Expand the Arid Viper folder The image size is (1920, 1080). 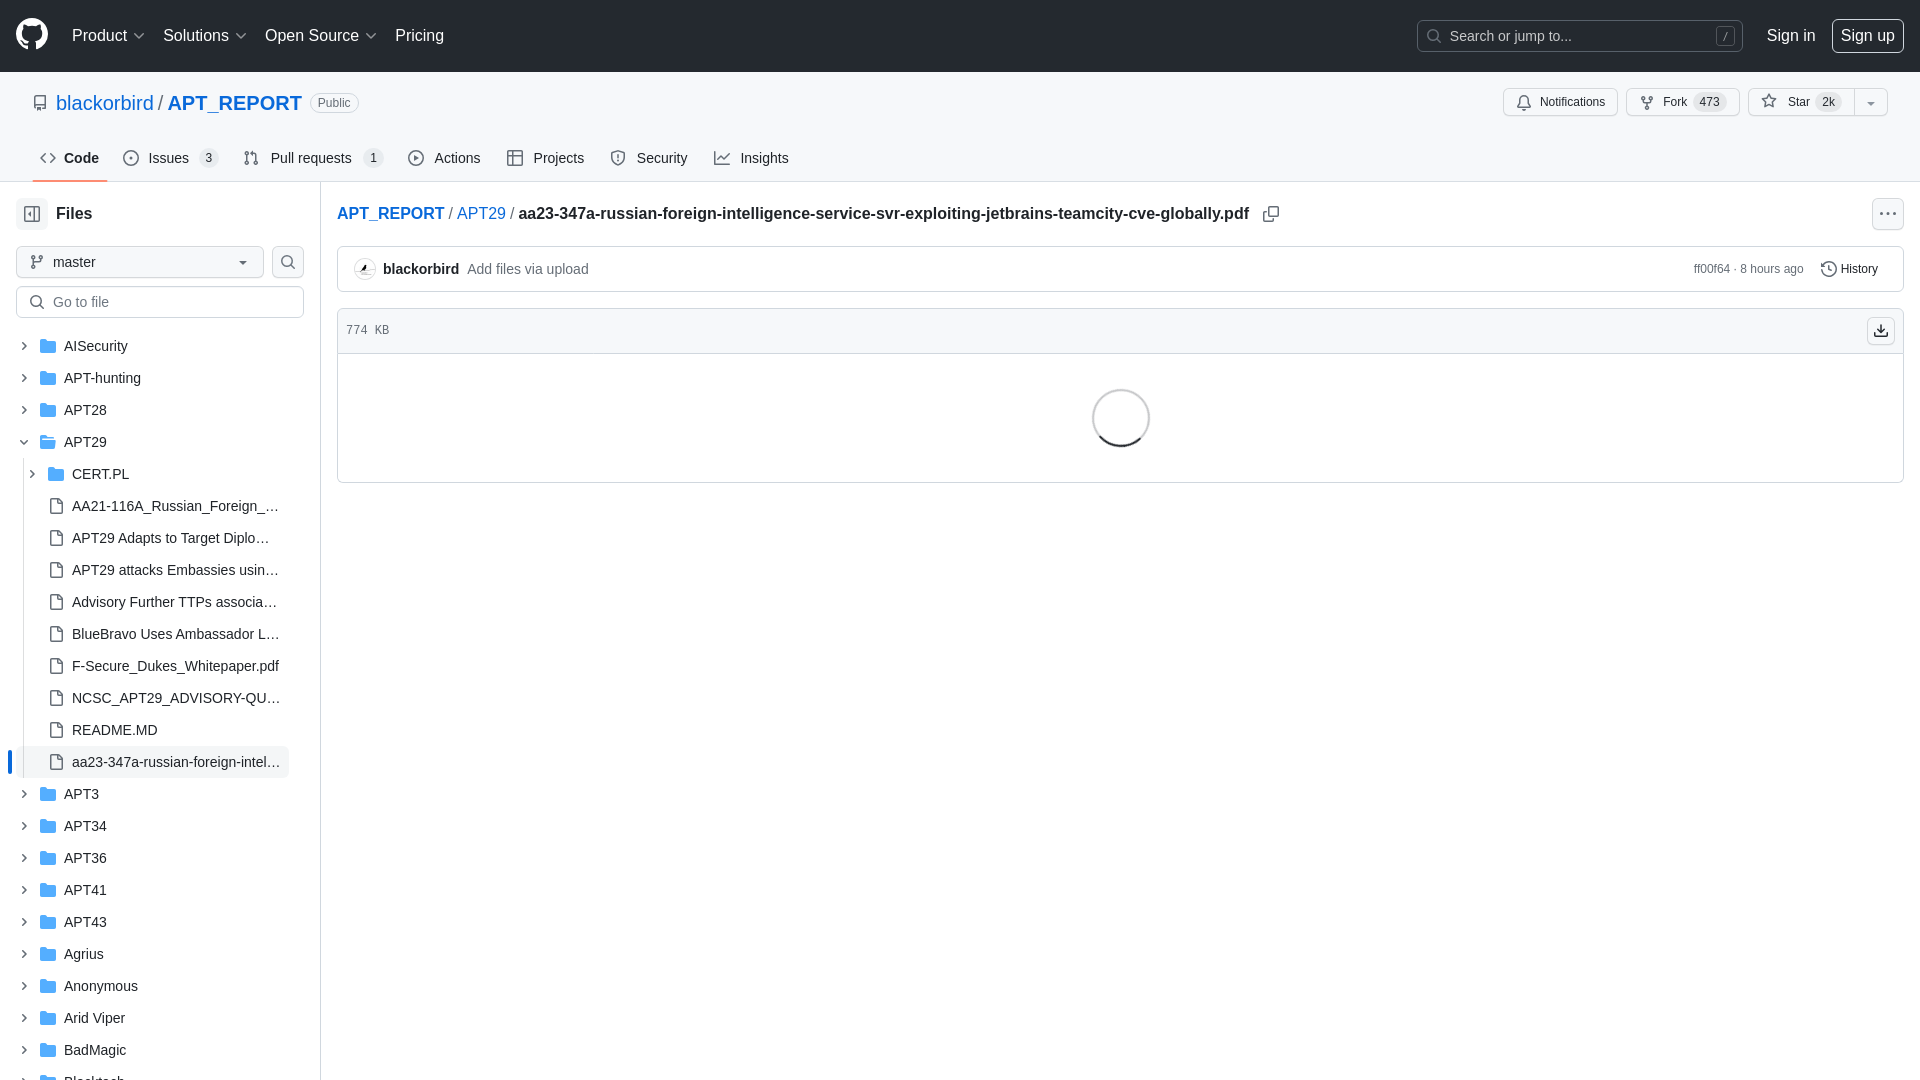[x=24, y=1018]
